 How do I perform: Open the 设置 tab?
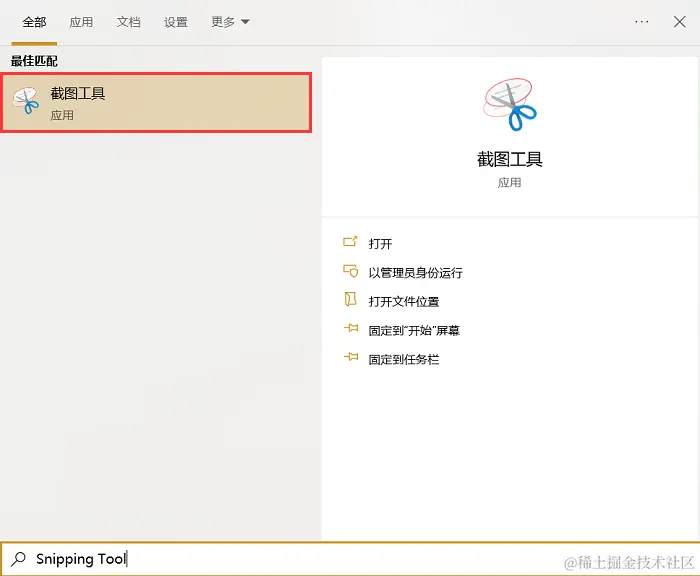176,22
